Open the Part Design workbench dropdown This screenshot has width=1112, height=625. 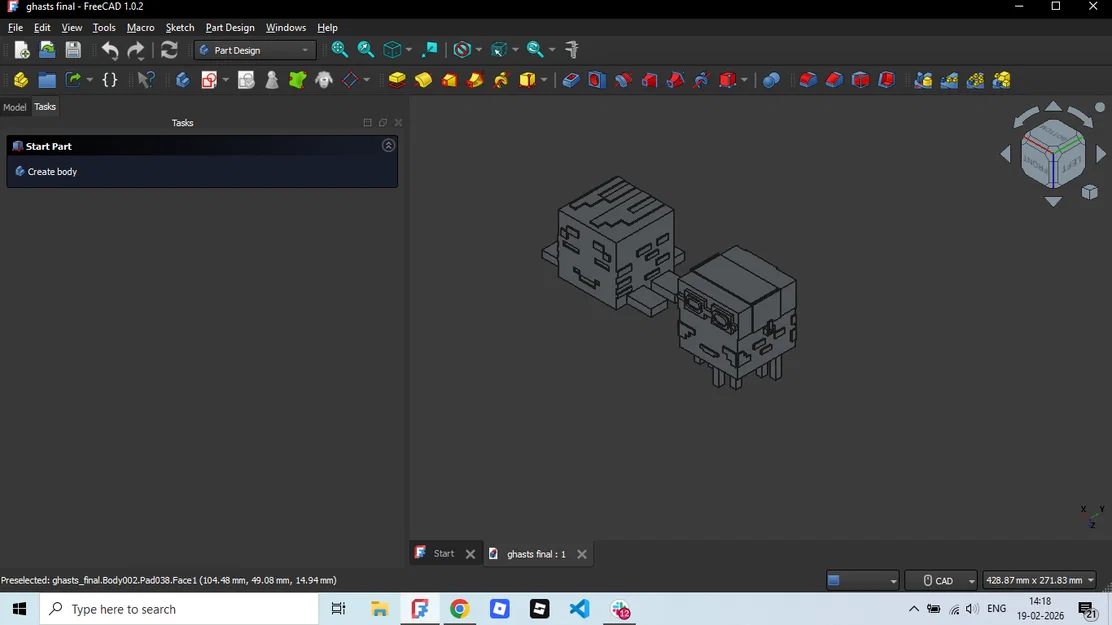pyautogui.click(x=255, y=50)
